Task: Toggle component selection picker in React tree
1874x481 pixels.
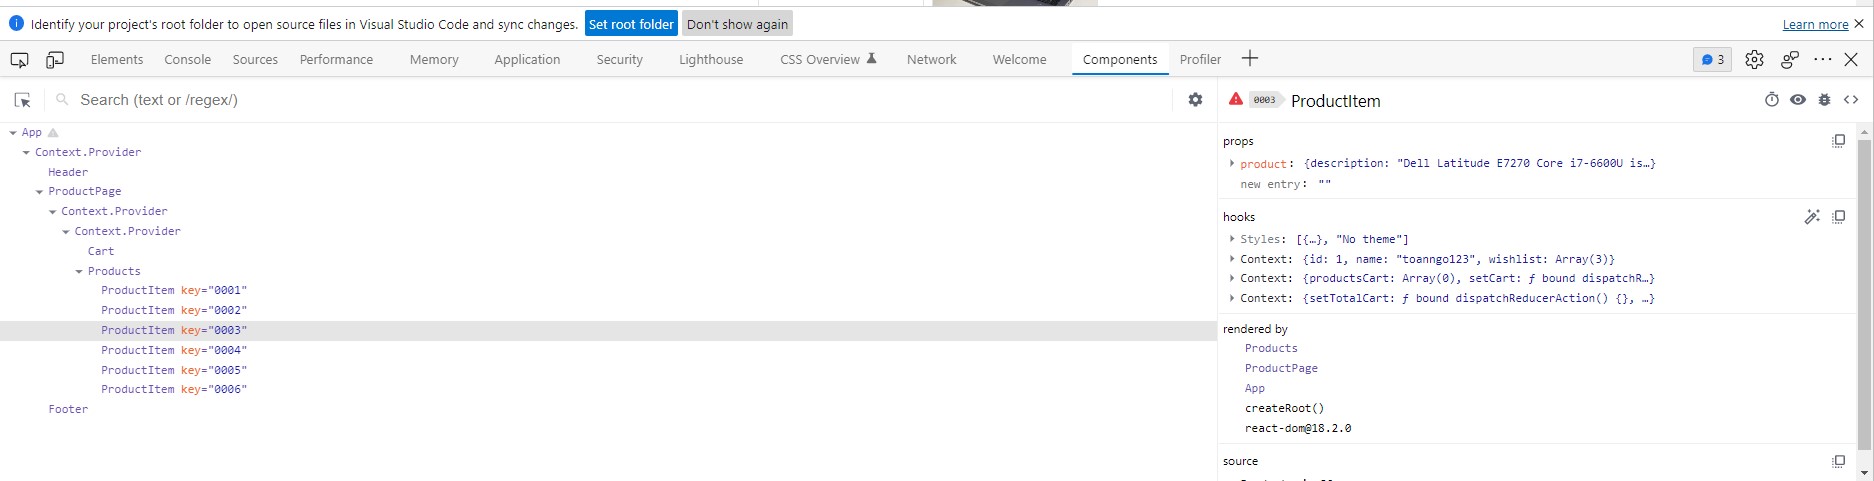Action: tap(22, 100)
